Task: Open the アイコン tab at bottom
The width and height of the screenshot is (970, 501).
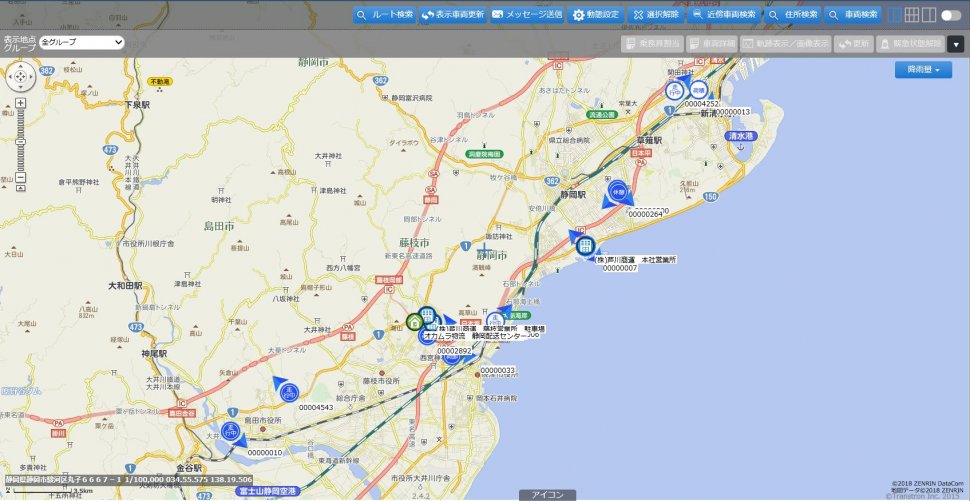Action: point(548,495)
